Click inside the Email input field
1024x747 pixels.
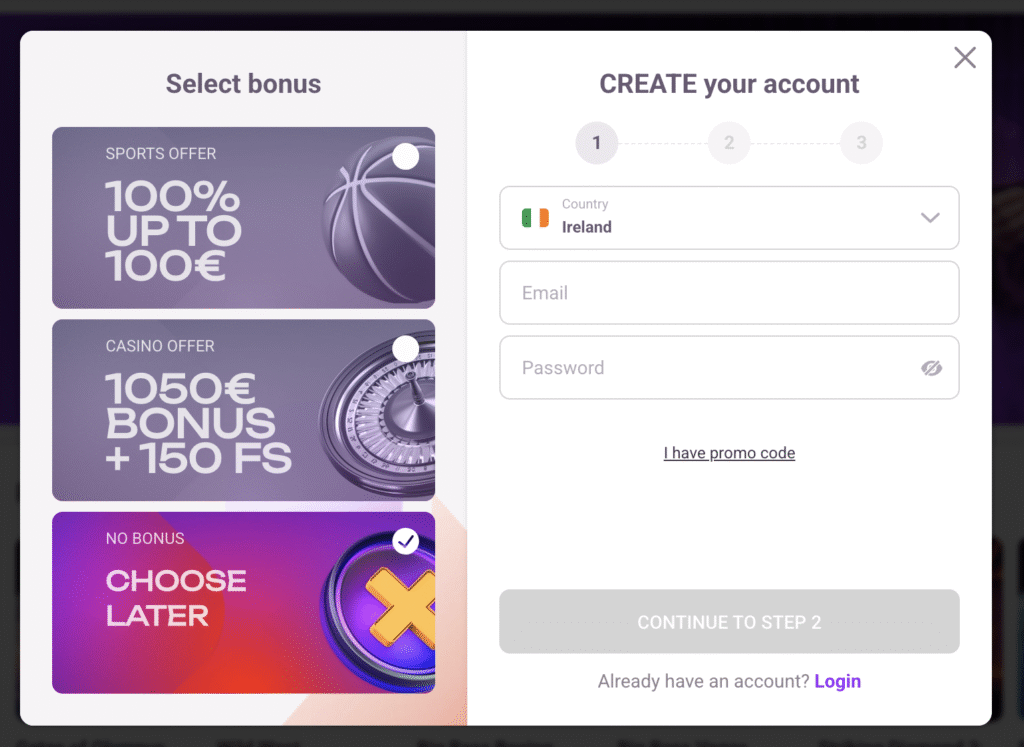pos(729,292)
